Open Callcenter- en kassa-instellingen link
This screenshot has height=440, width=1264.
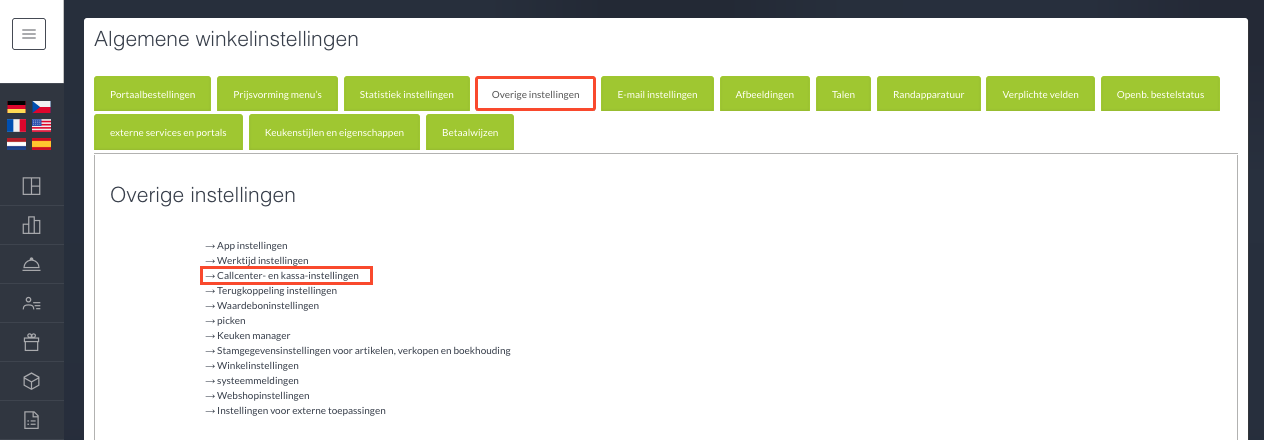click(287, 275)
